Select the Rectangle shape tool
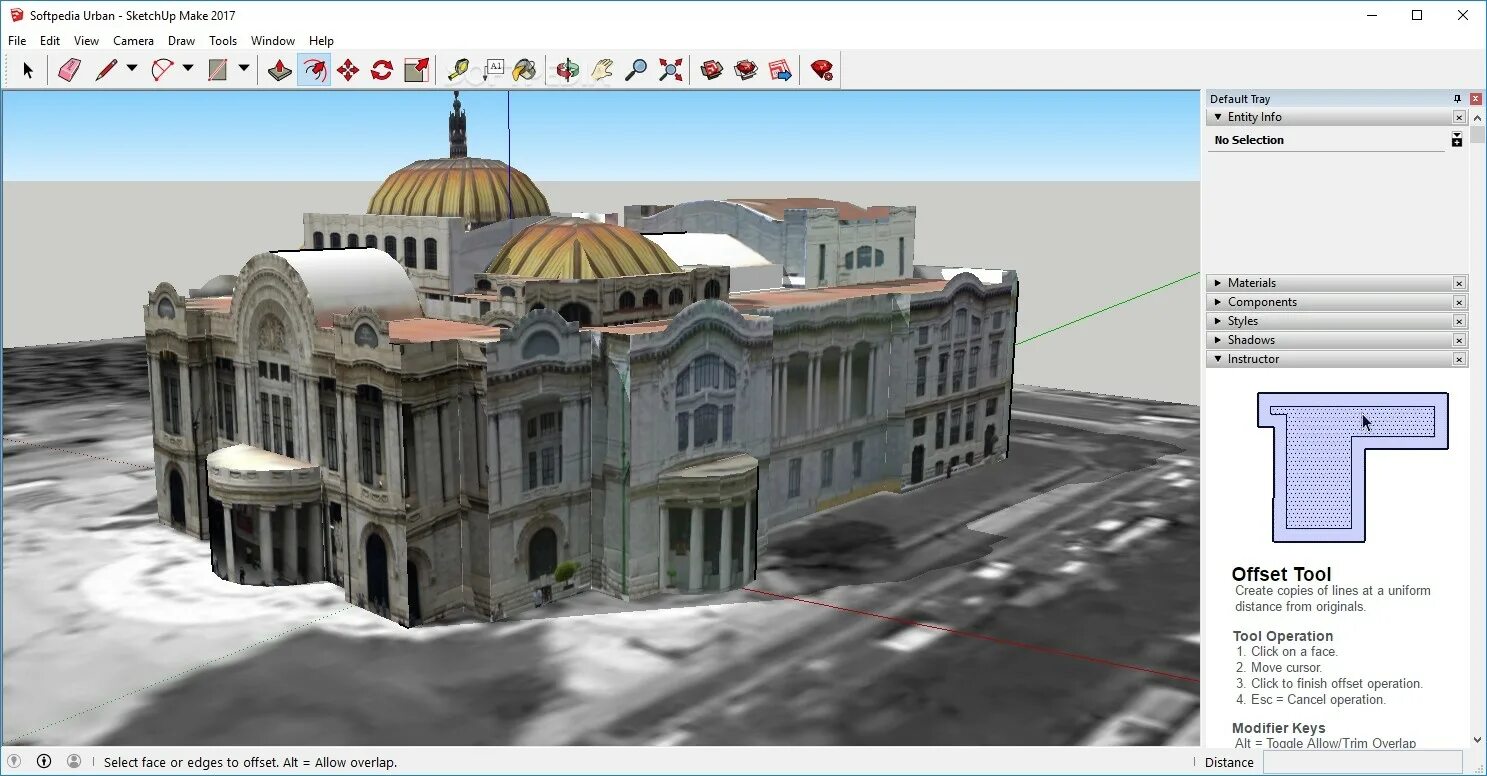The image size is (1487, 776). (x=218, y=70)
